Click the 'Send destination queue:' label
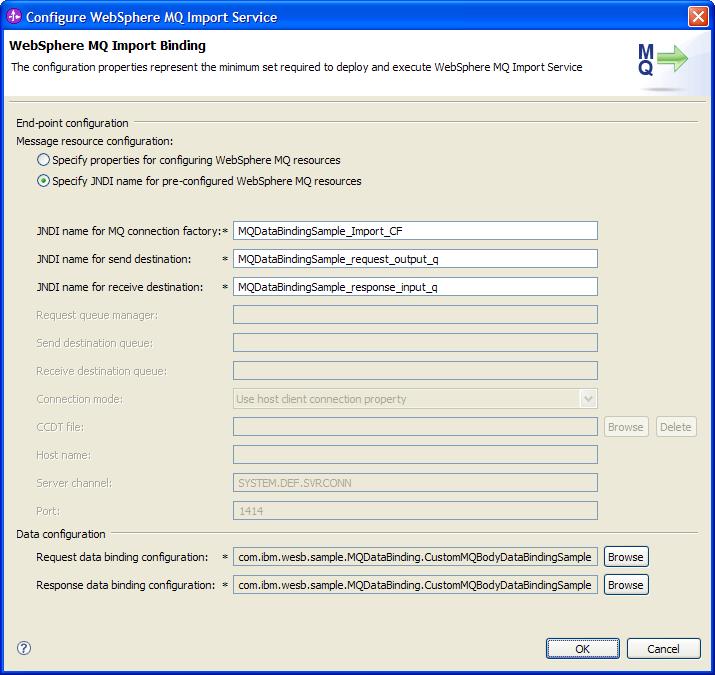 coord(94,343)
